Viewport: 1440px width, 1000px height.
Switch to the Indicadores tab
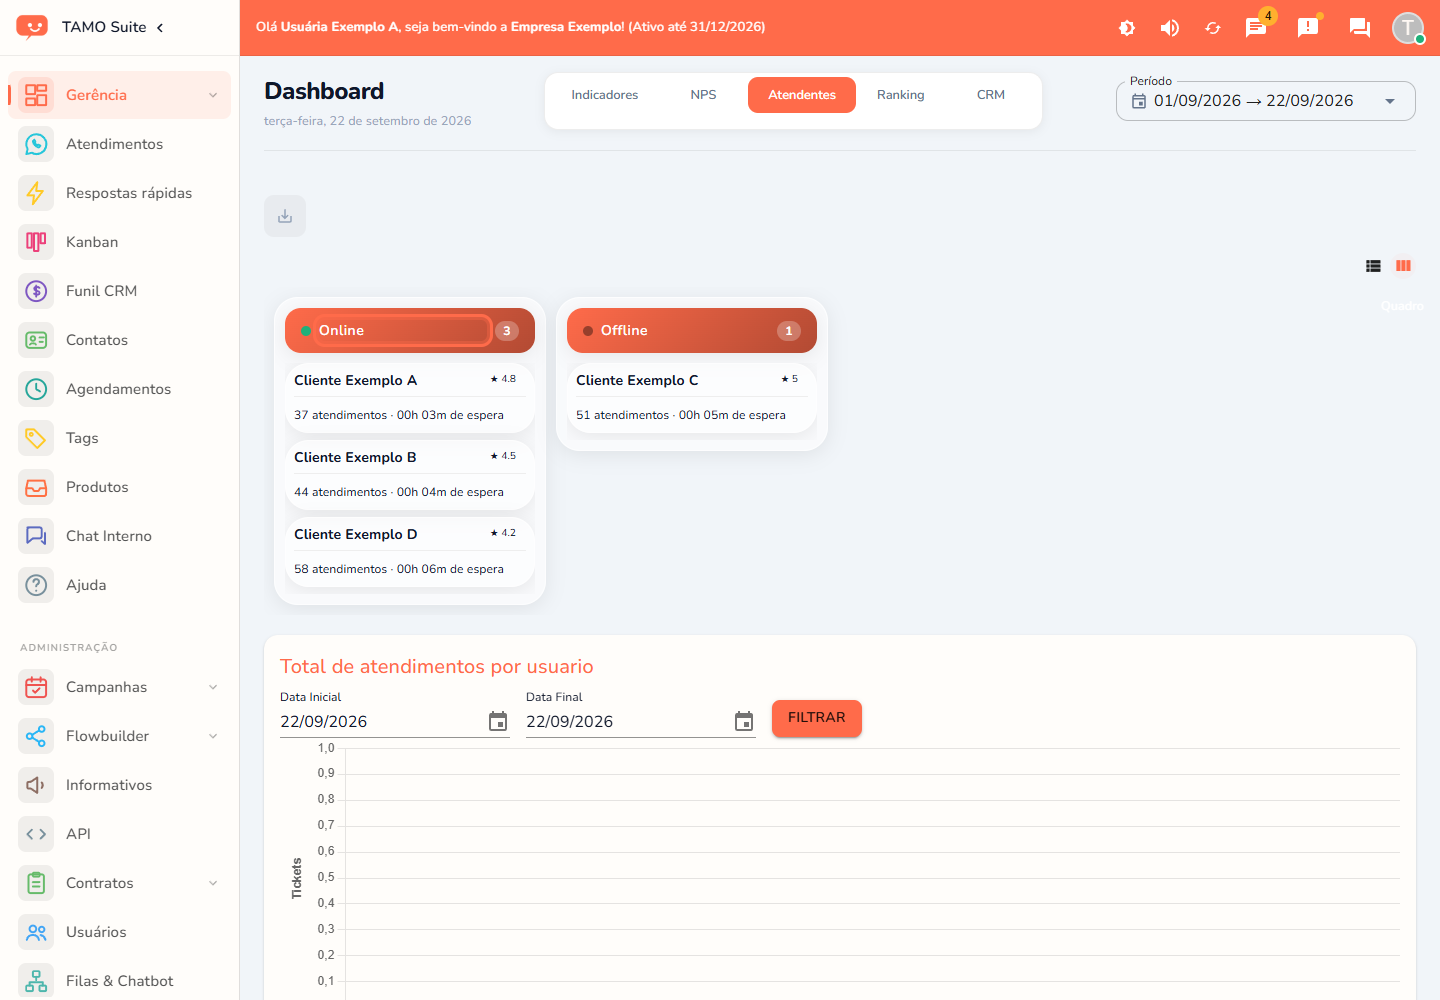[605, 95]
